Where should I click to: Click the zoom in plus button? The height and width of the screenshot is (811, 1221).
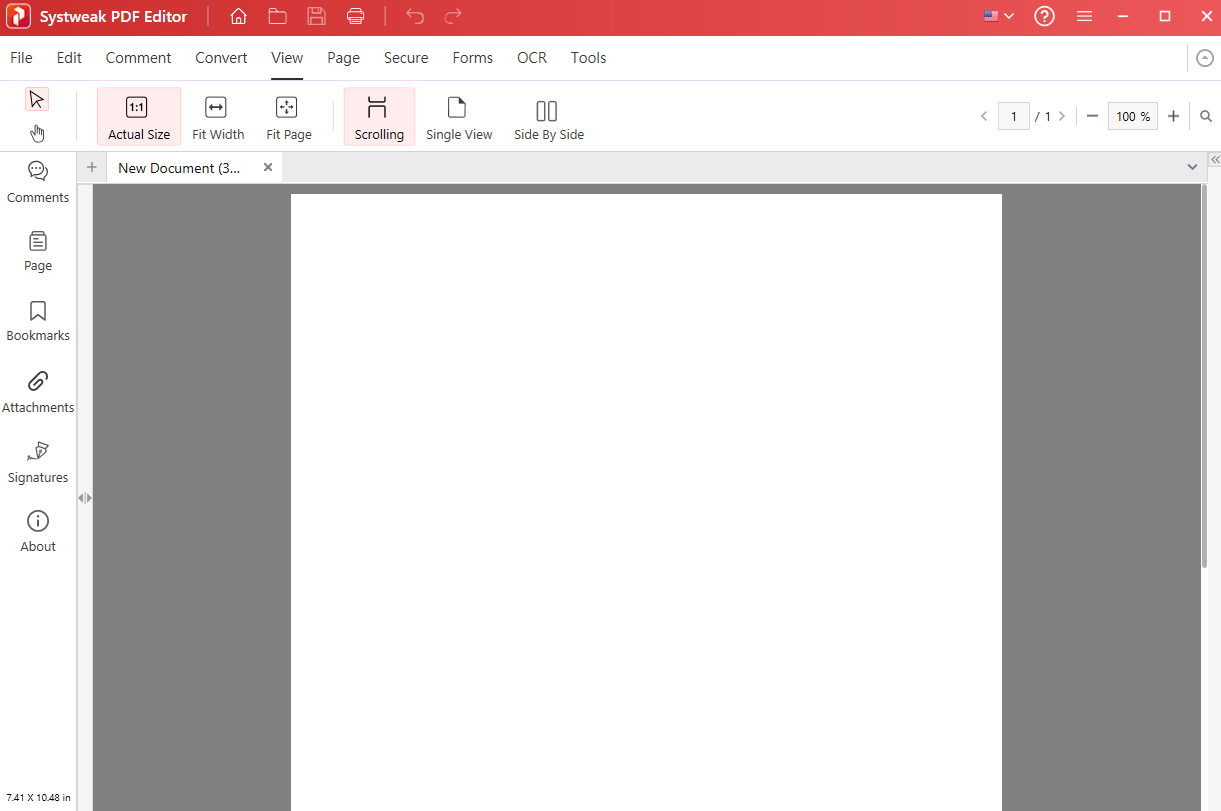point(1173,116)
